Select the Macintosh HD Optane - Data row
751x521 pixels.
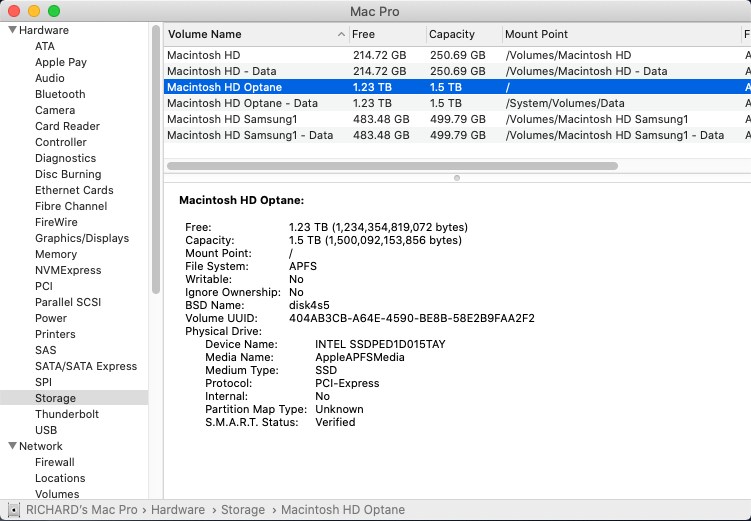457,103
